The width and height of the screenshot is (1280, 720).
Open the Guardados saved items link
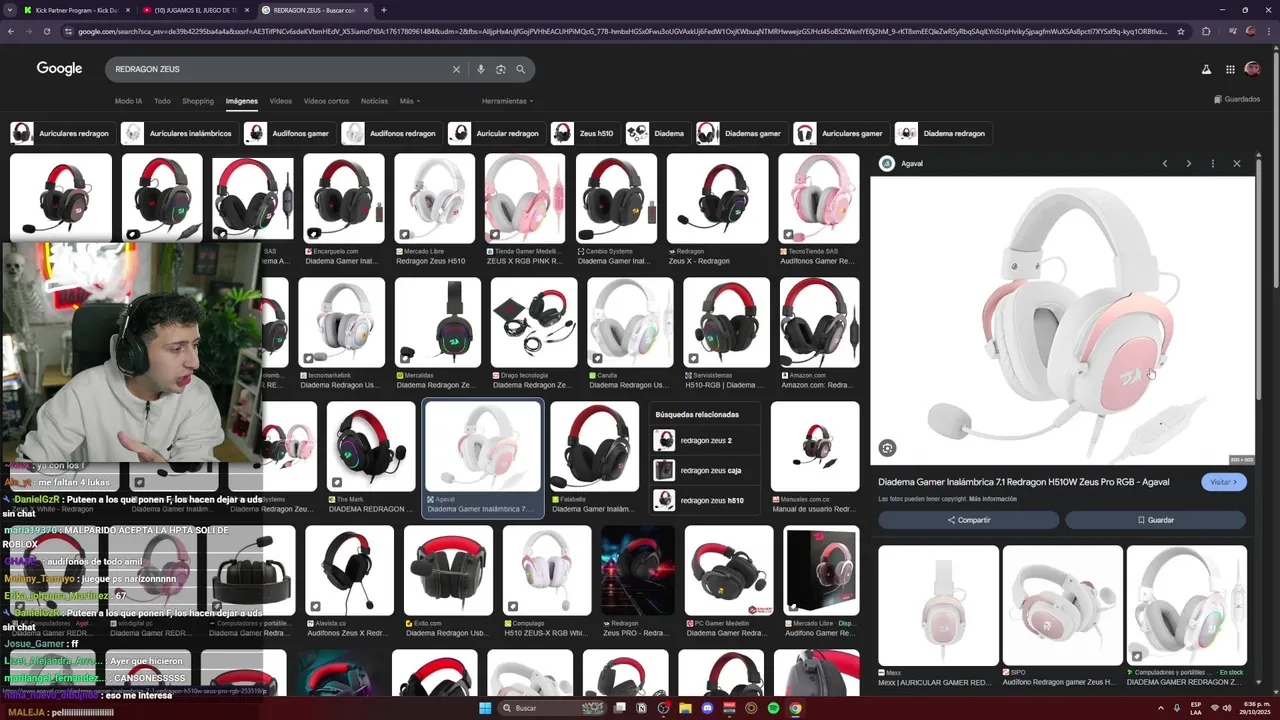pyautogui.click(x=1237, y=99)
